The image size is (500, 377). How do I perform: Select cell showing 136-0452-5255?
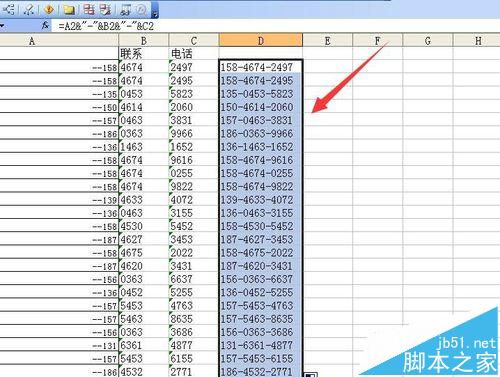pyautogui.click(x=261, y=292)
